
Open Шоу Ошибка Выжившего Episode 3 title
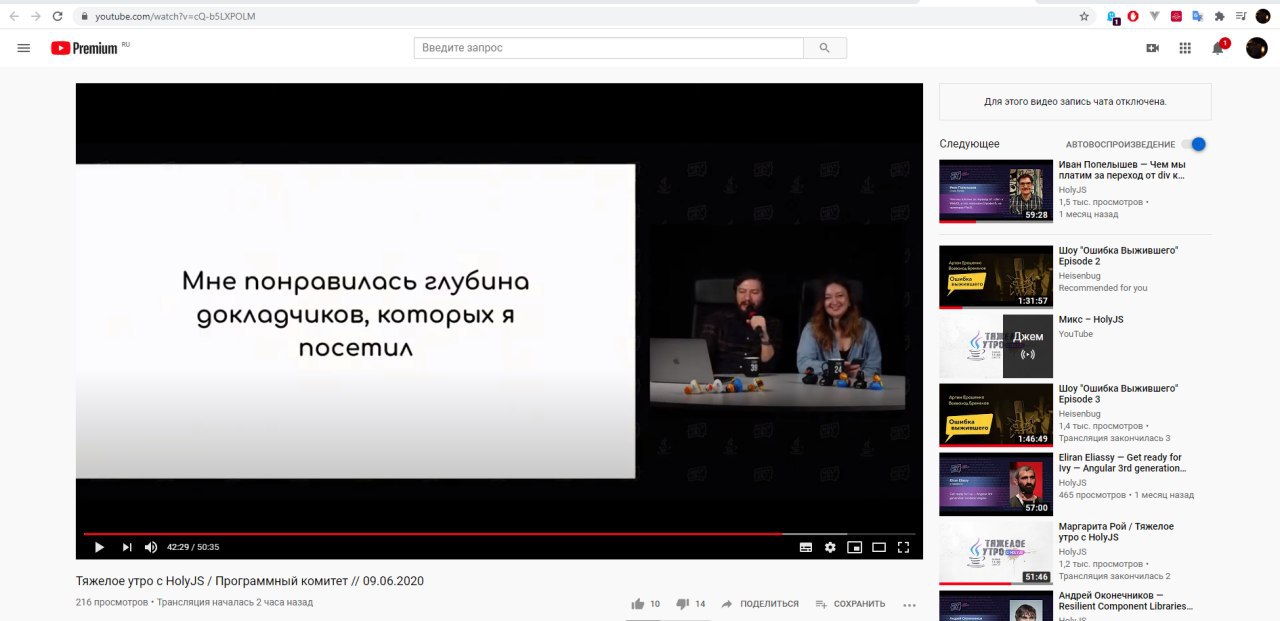(1118, 393)
